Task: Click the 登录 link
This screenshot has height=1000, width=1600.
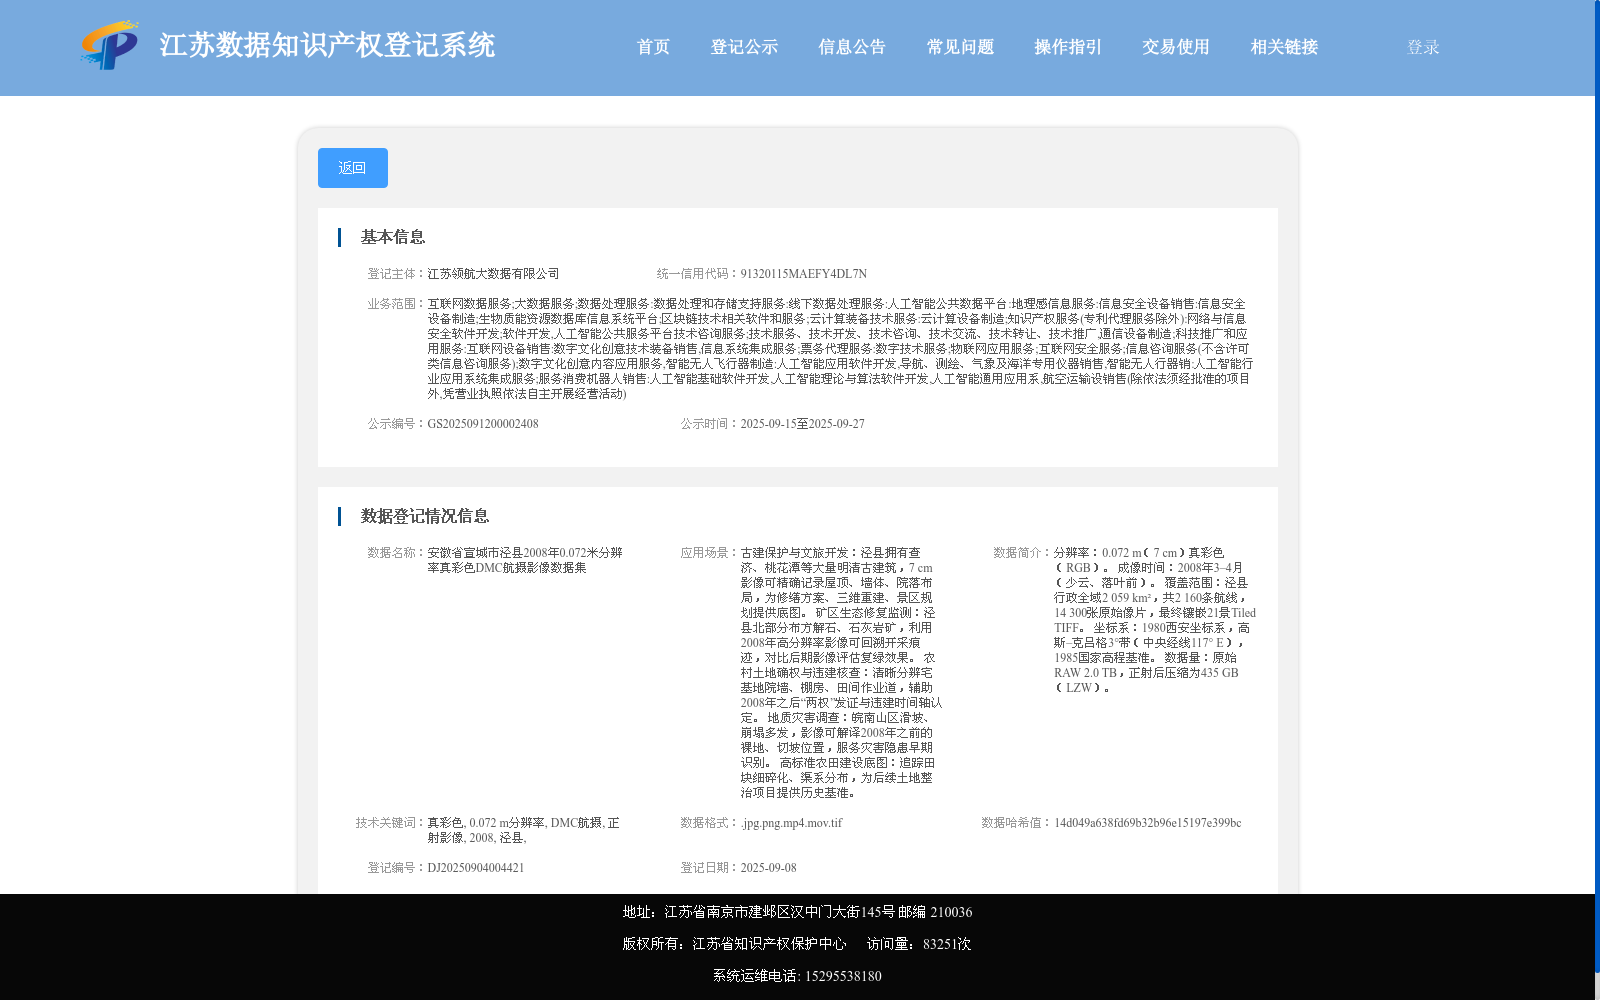Action: click(x=1423, y=47)
